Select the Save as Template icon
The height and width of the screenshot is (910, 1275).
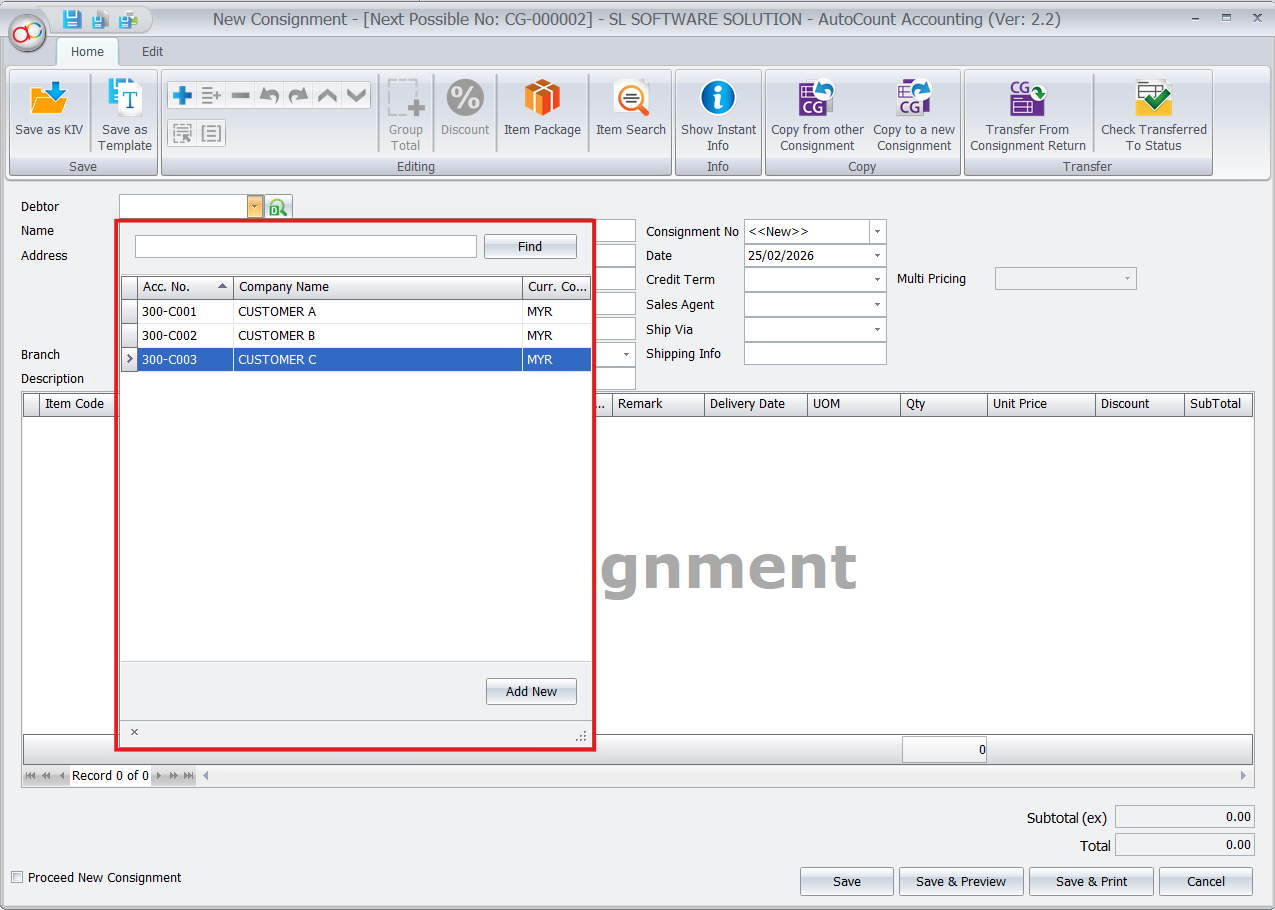tap(123, 110)
